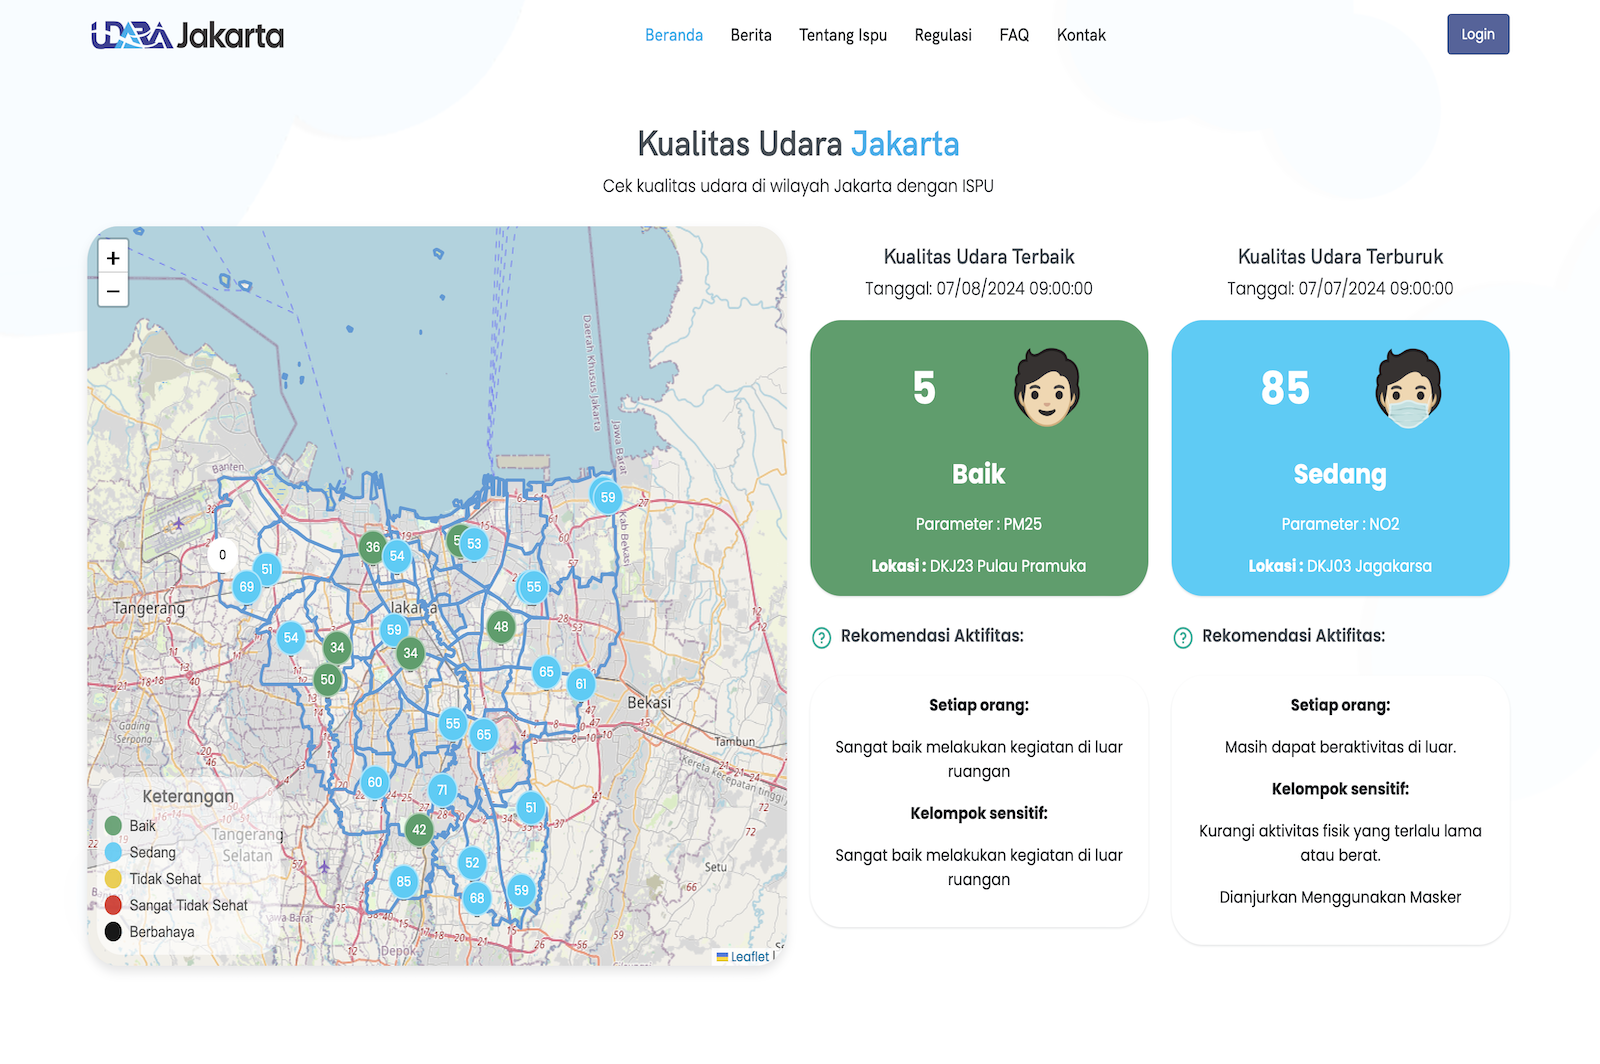The height and width of the screenshot is (1064, 1600).
Task: Select the blue 68 map marker
Action: coord(477,898)
